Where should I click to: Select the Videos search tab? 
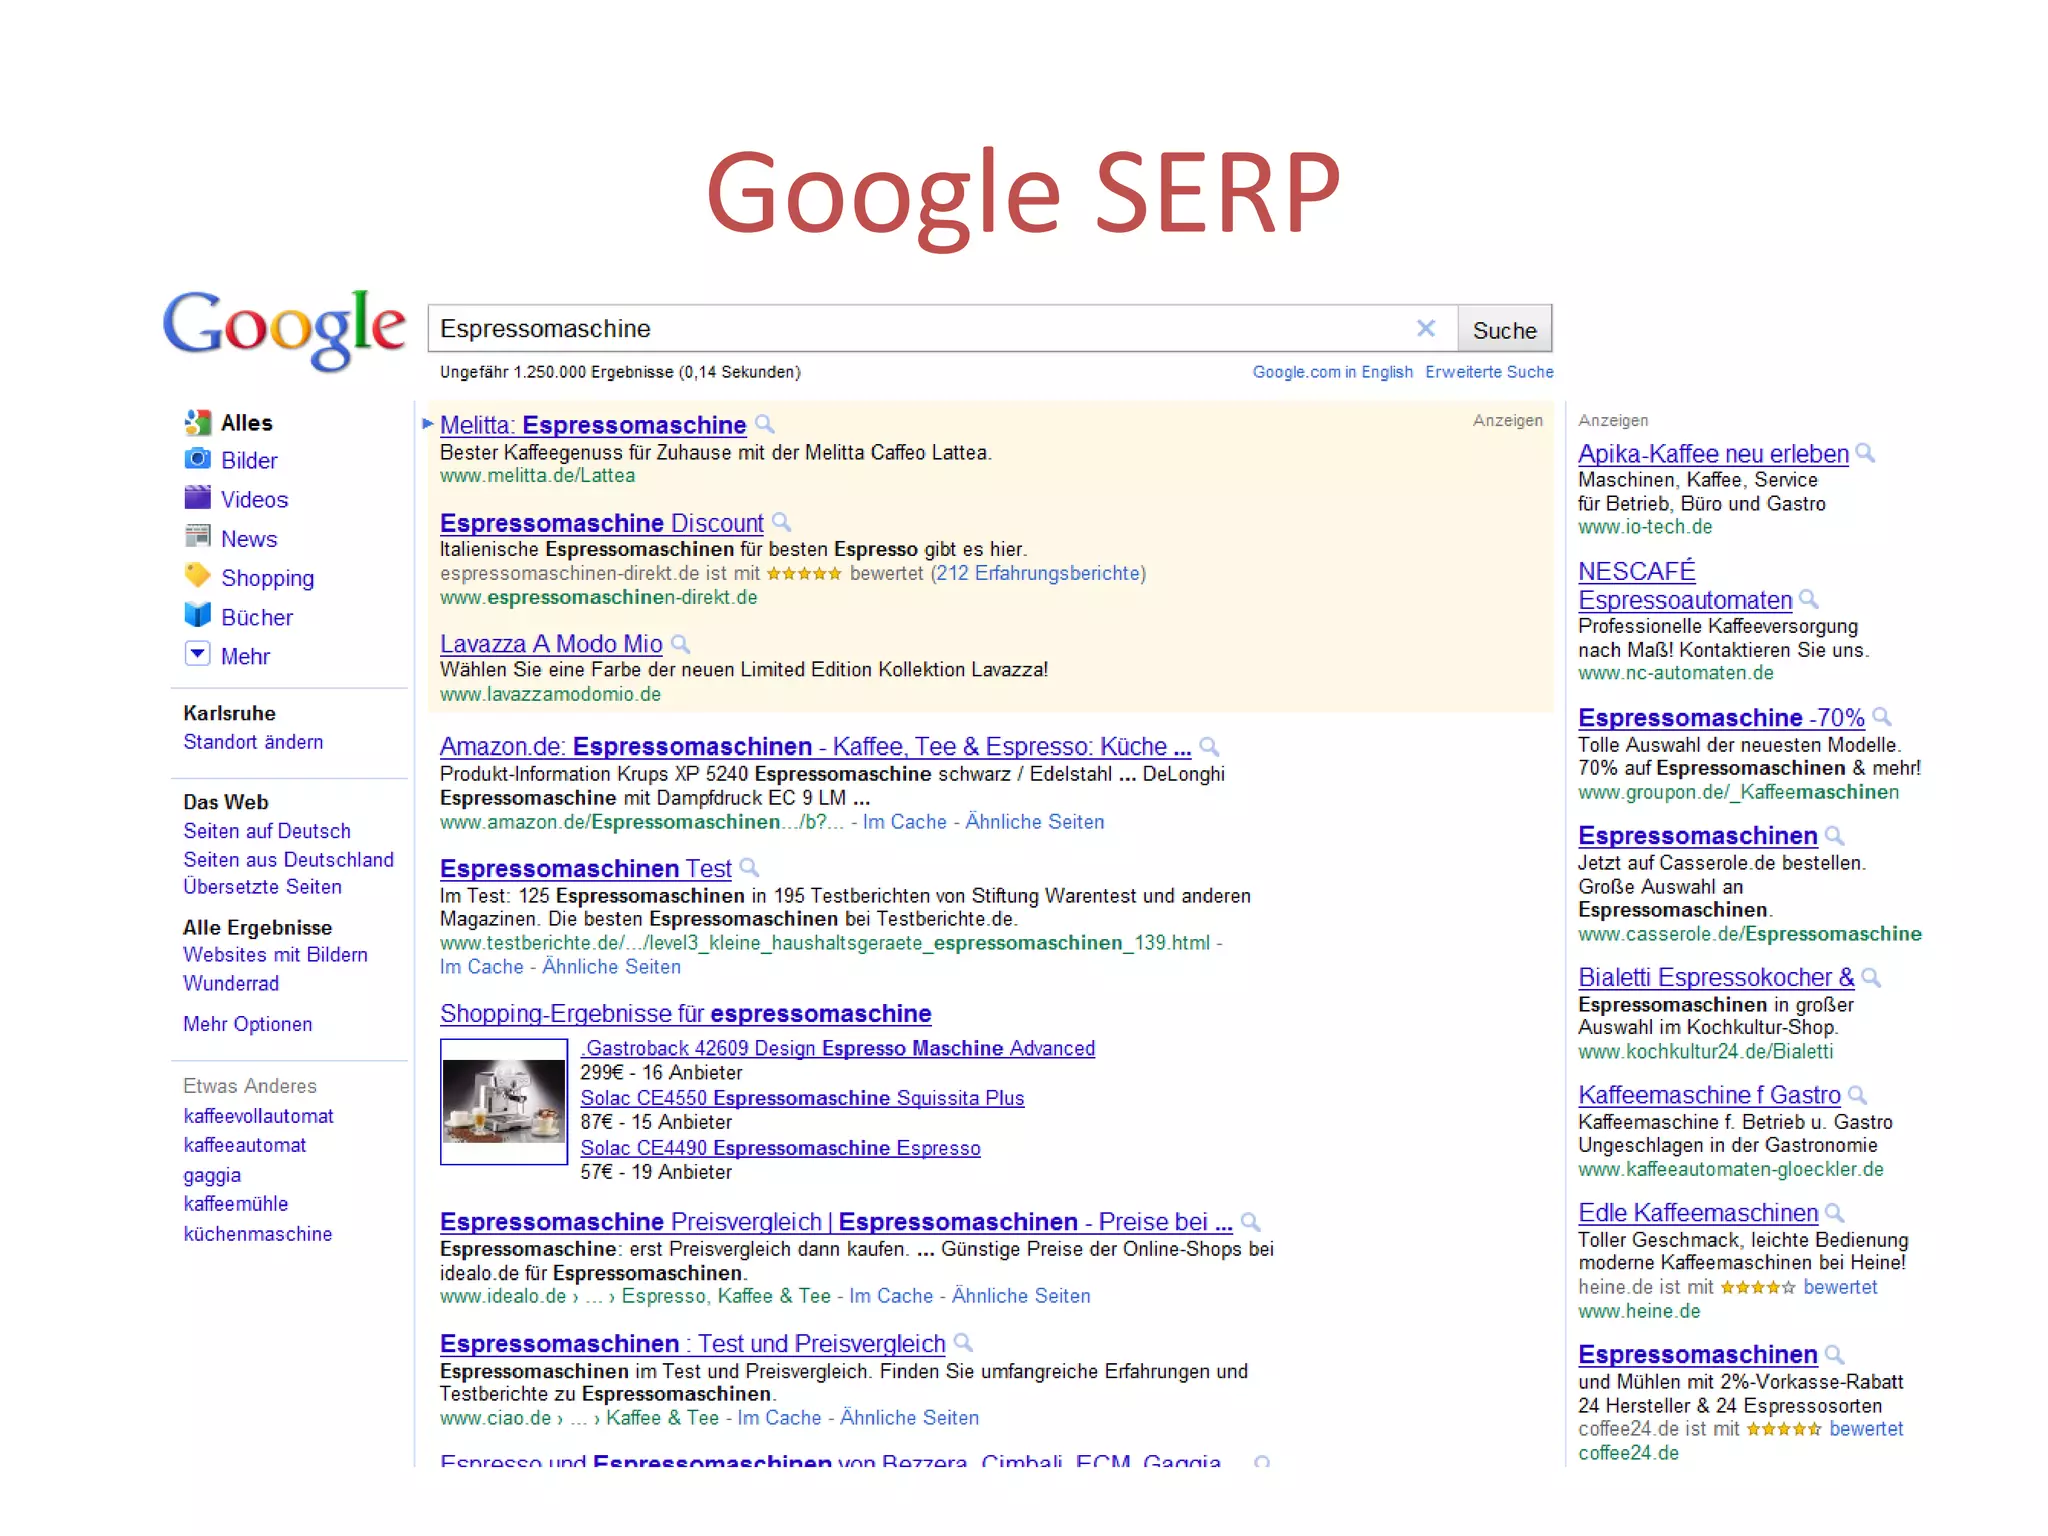coord(254,499)
